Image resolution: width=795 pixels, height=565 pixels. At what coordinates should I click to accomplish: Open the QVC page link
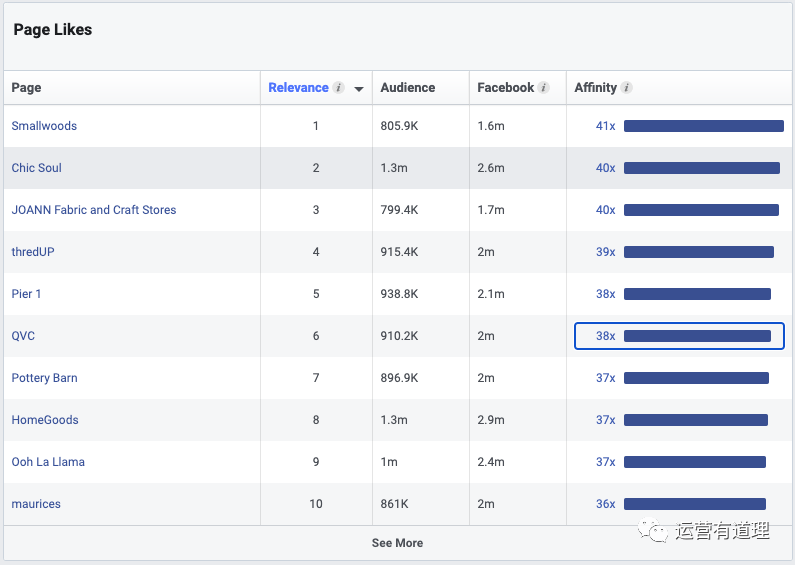point(23,336)
